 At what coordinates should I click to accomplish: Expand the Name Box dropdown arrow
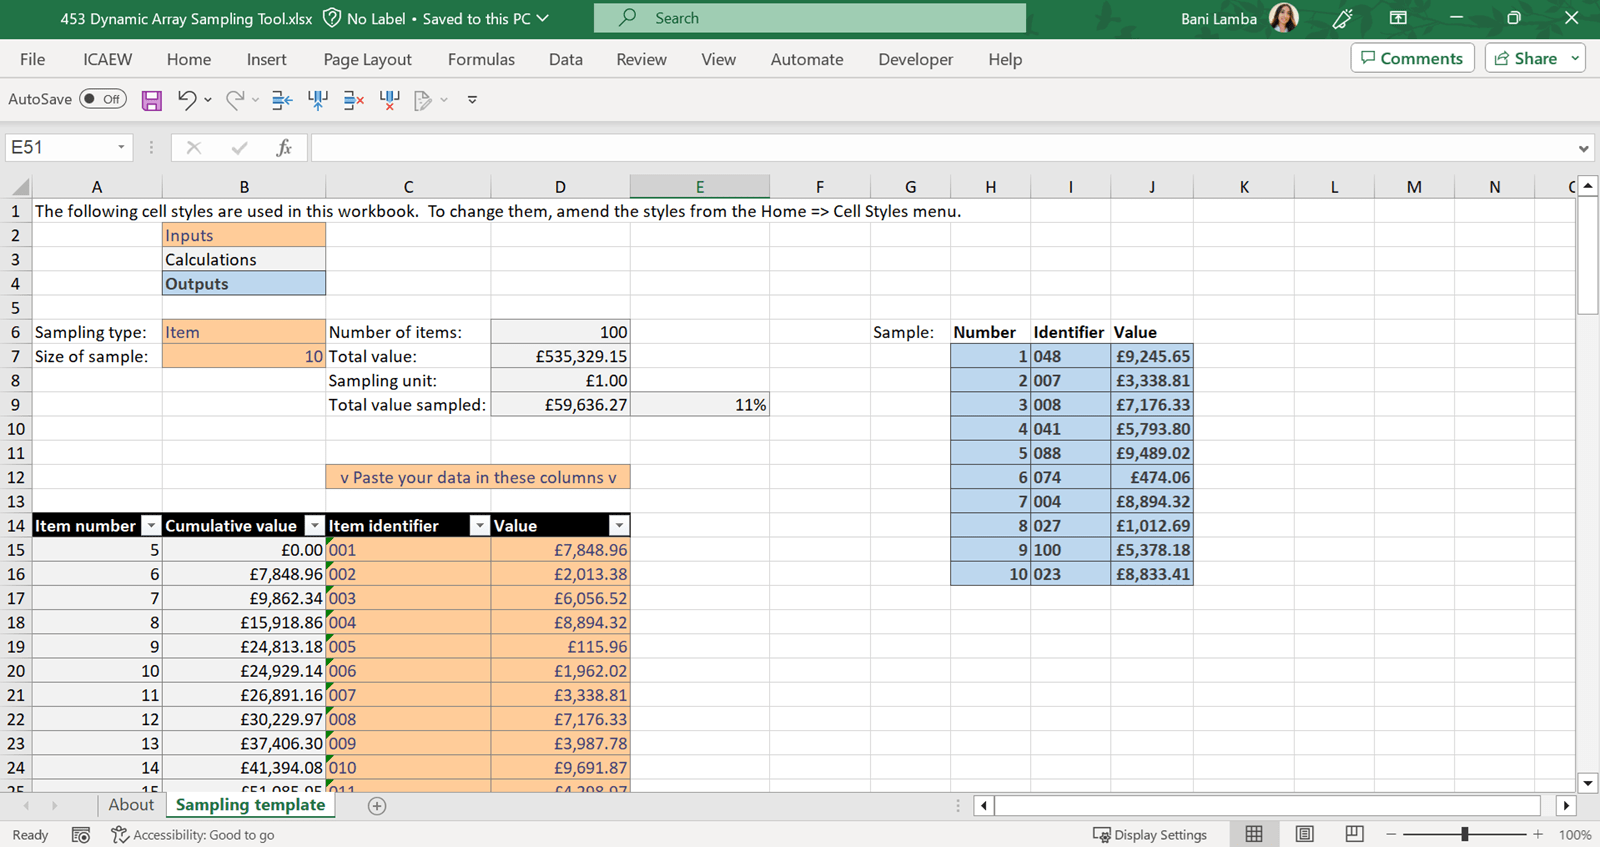pos(121,148)
